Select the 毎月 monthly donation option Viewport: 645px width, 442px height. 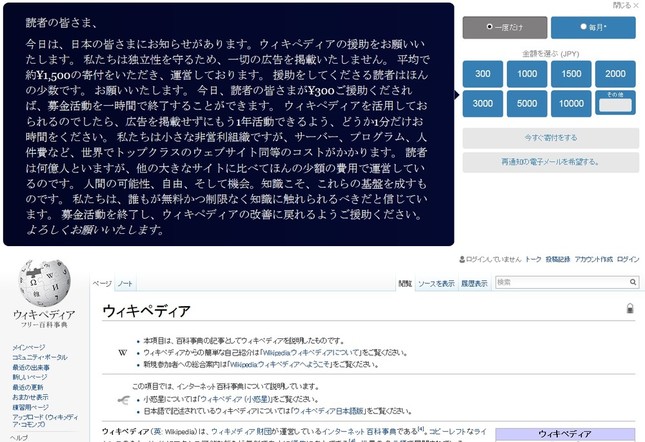(608, 27)
